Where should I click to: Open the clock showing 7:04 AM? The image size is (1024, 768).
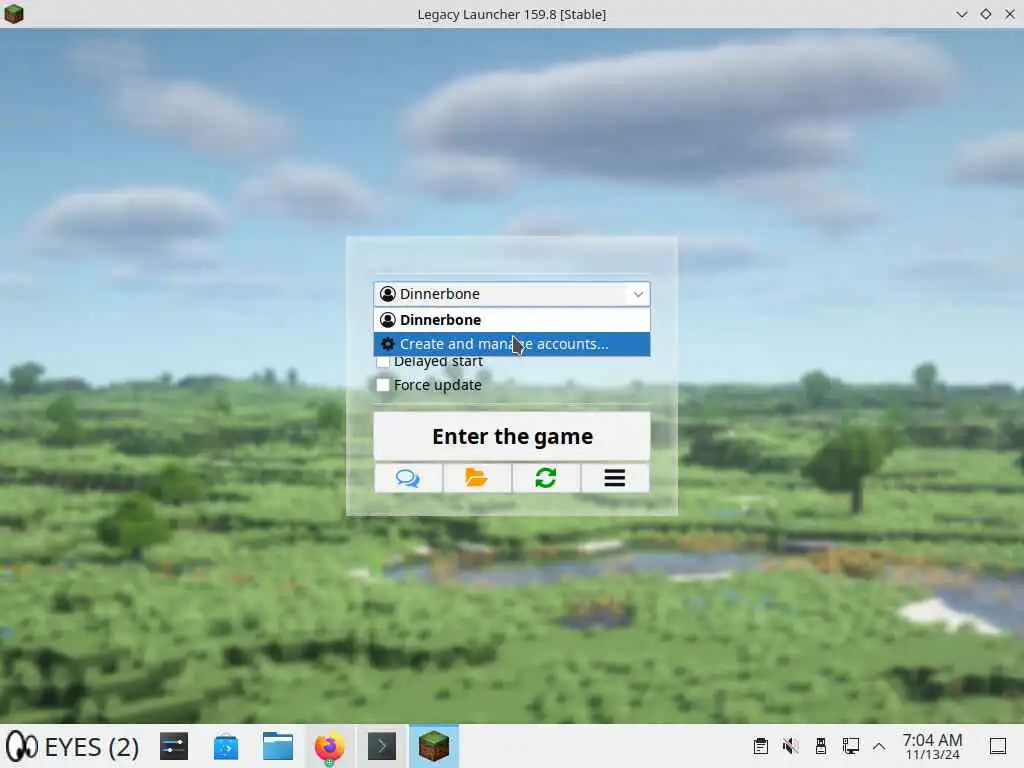[x=932, y=746]
